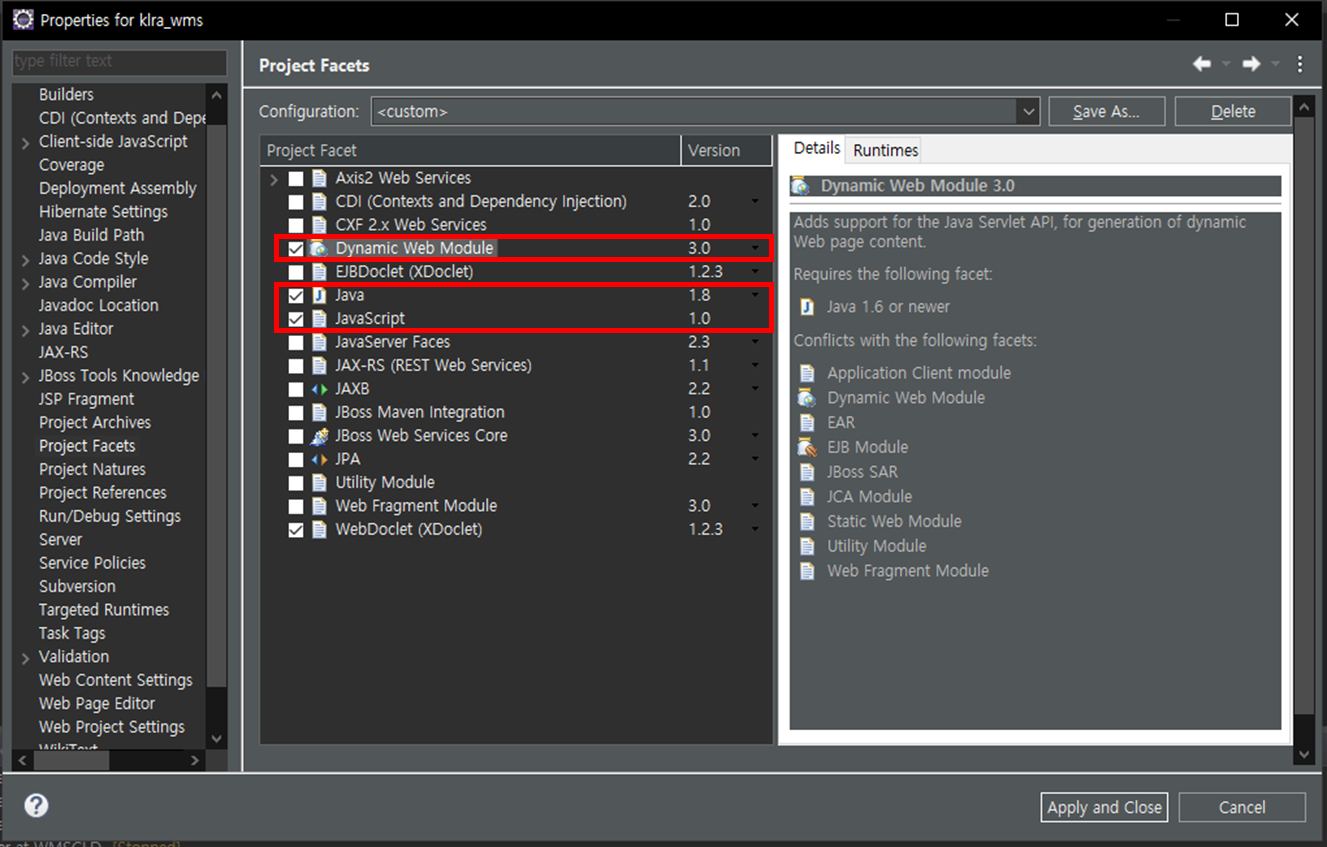The image size is (1327, 847).
Task: Uncheck the JavaScript facet checkbox
Action: pos(296,319)
